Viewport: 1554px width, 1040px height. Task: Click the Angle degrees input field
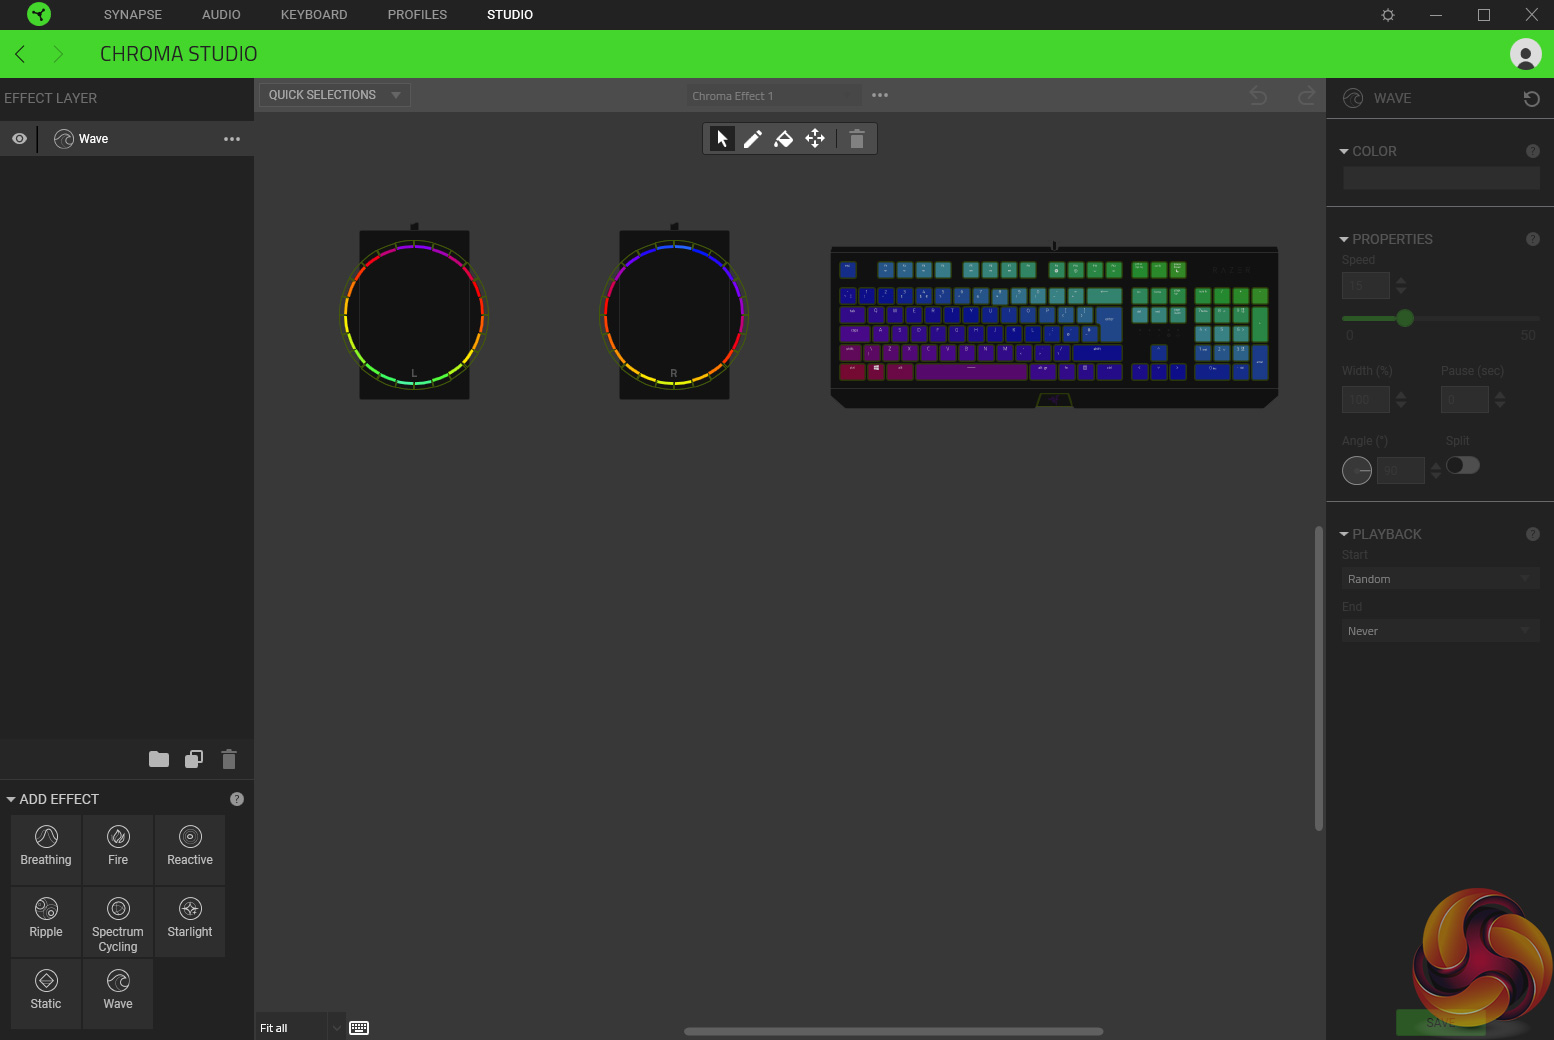click(x=1401, y=470)
